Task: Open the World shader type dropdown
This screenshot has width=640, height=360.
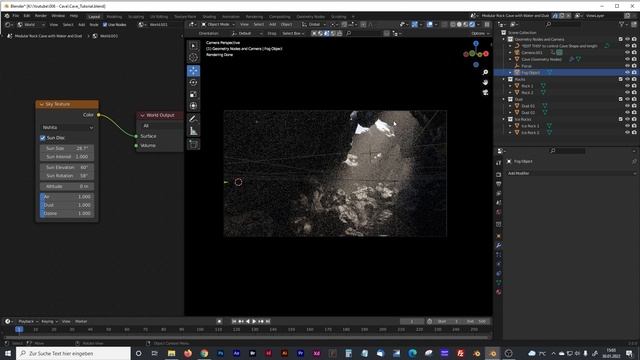Action: 31,25
